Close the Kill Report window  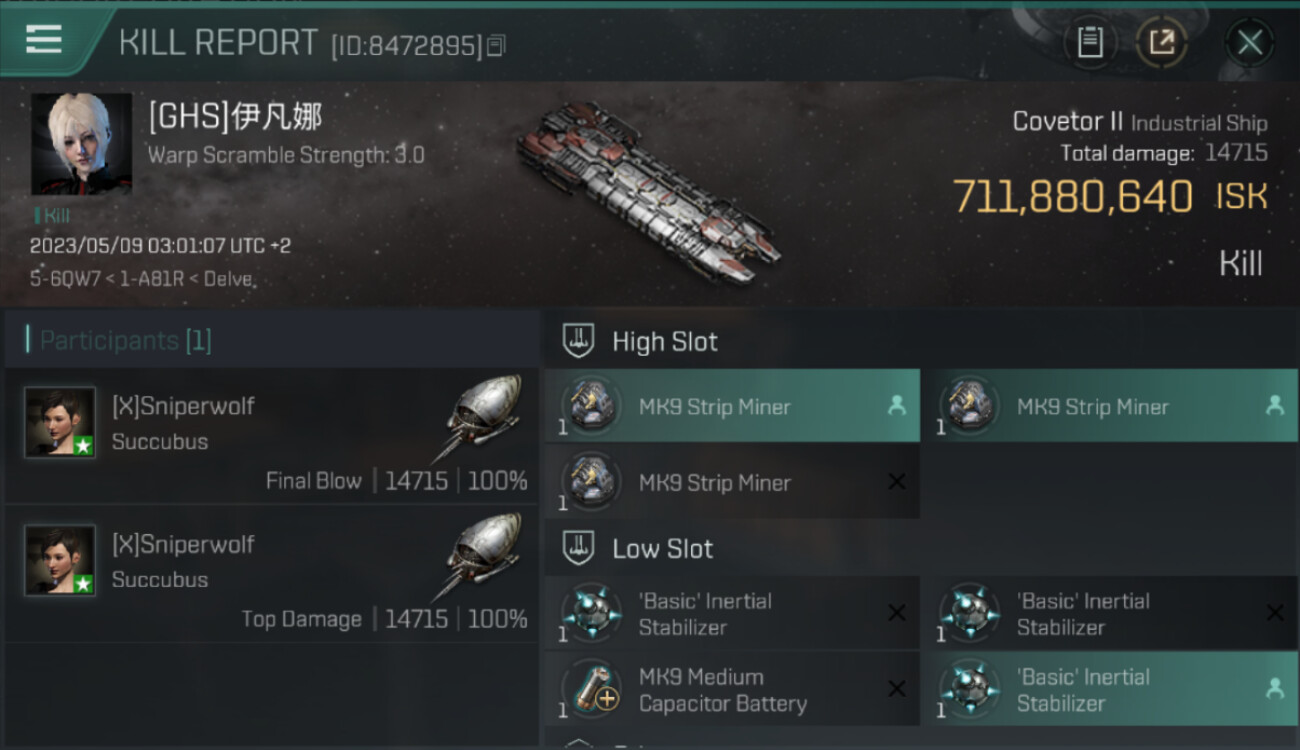pyautogui.click(x=1249, y=42)
